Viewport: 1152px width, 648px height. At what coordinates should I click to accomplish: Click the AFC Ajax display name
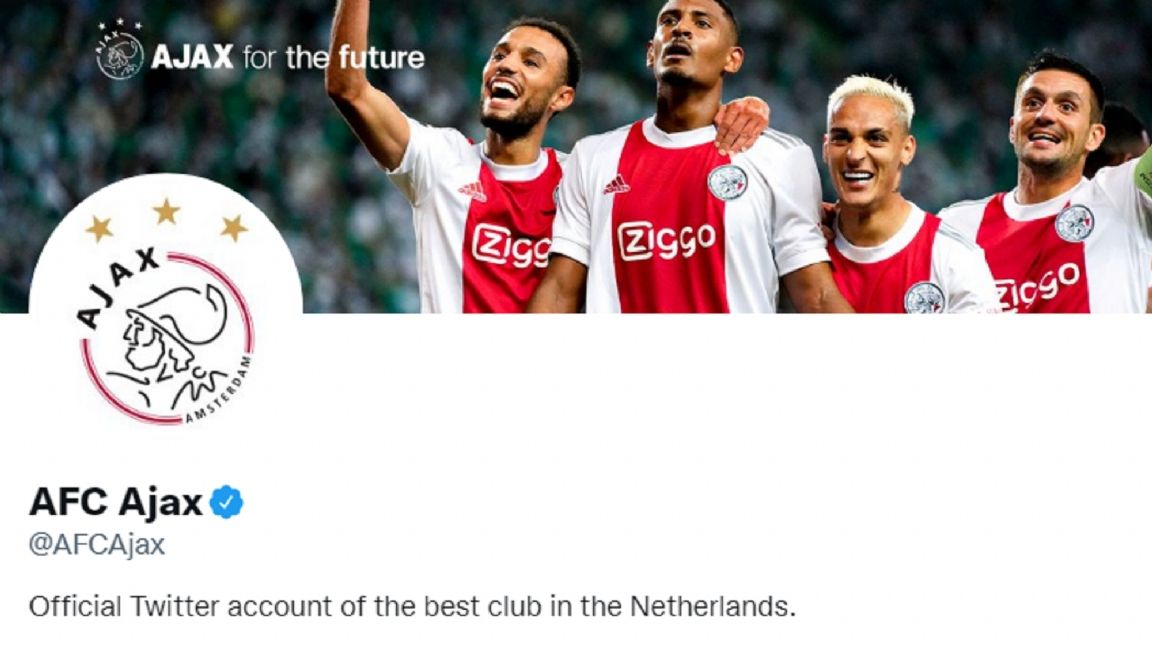pyautogui.click(x=115, y=503)
